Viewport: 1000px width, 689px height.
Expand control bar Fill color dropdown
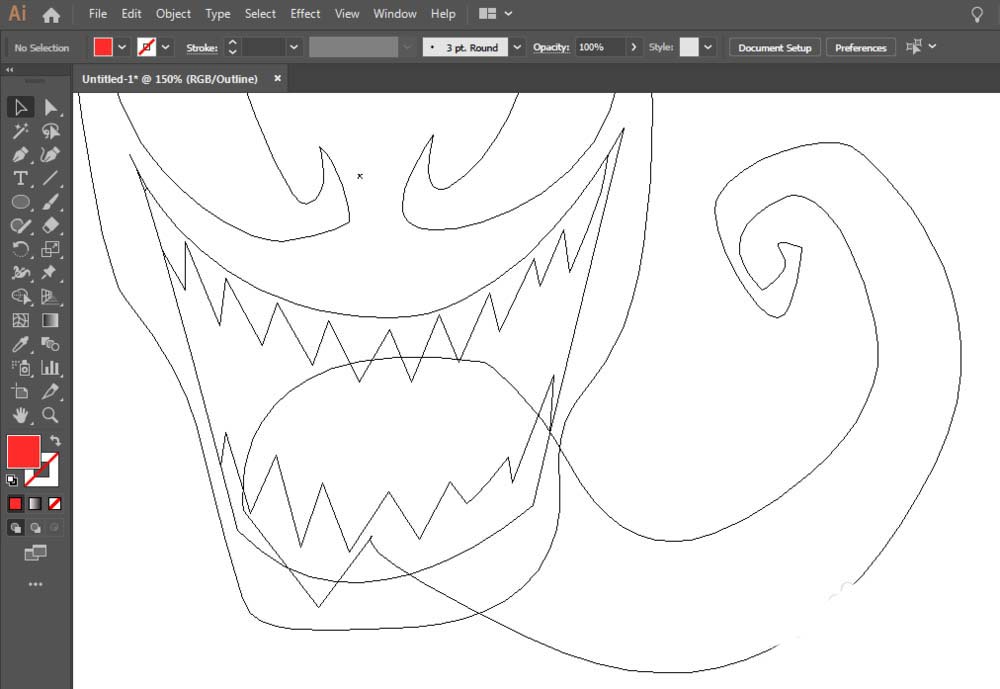click(x=122, y=47)
